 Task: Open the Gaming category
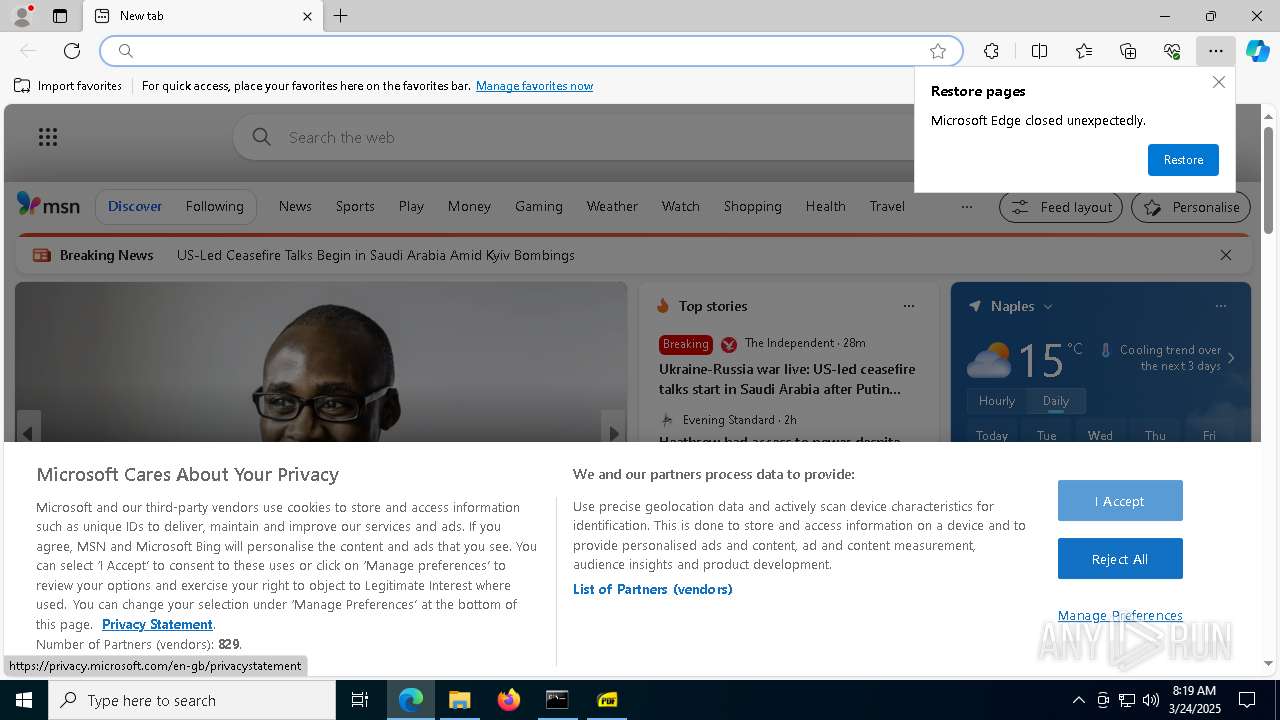click(539, 206)
